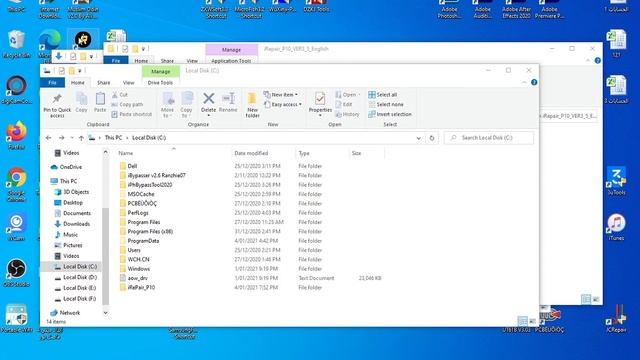Open the Open command dropdown
This screenshot has width=640, height=360.
click(x=348, y=95)
